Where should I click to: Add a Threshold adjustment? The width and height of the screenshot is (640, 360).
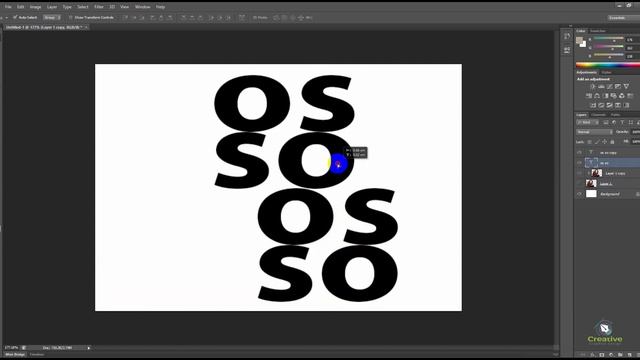click(x=609, y=105)
